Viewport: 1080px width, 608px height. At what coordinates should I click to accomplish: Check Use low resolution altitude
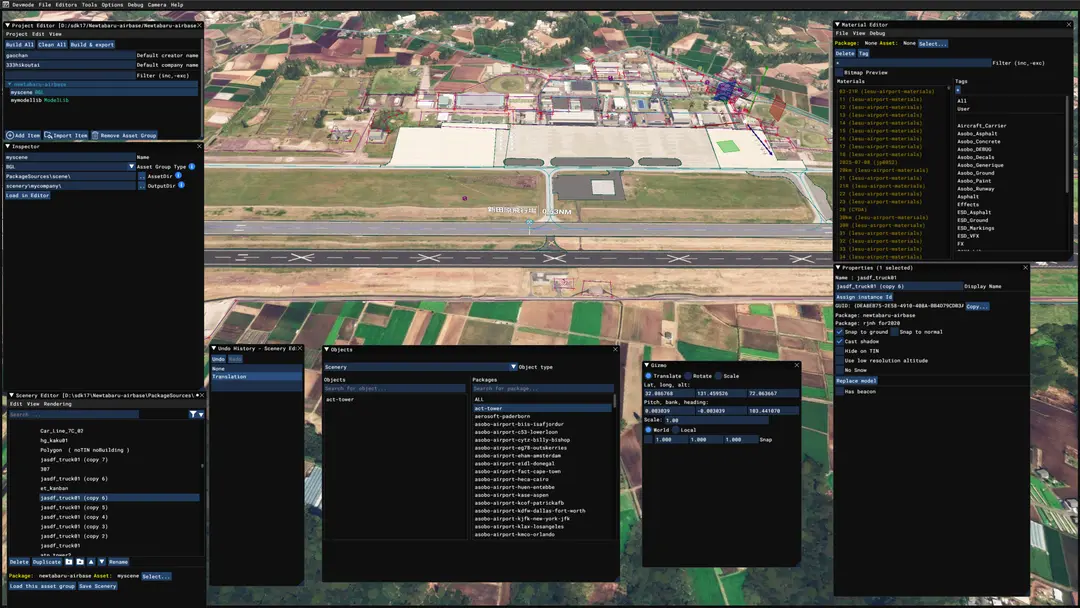pyautogui.click(x=840, y=361)
